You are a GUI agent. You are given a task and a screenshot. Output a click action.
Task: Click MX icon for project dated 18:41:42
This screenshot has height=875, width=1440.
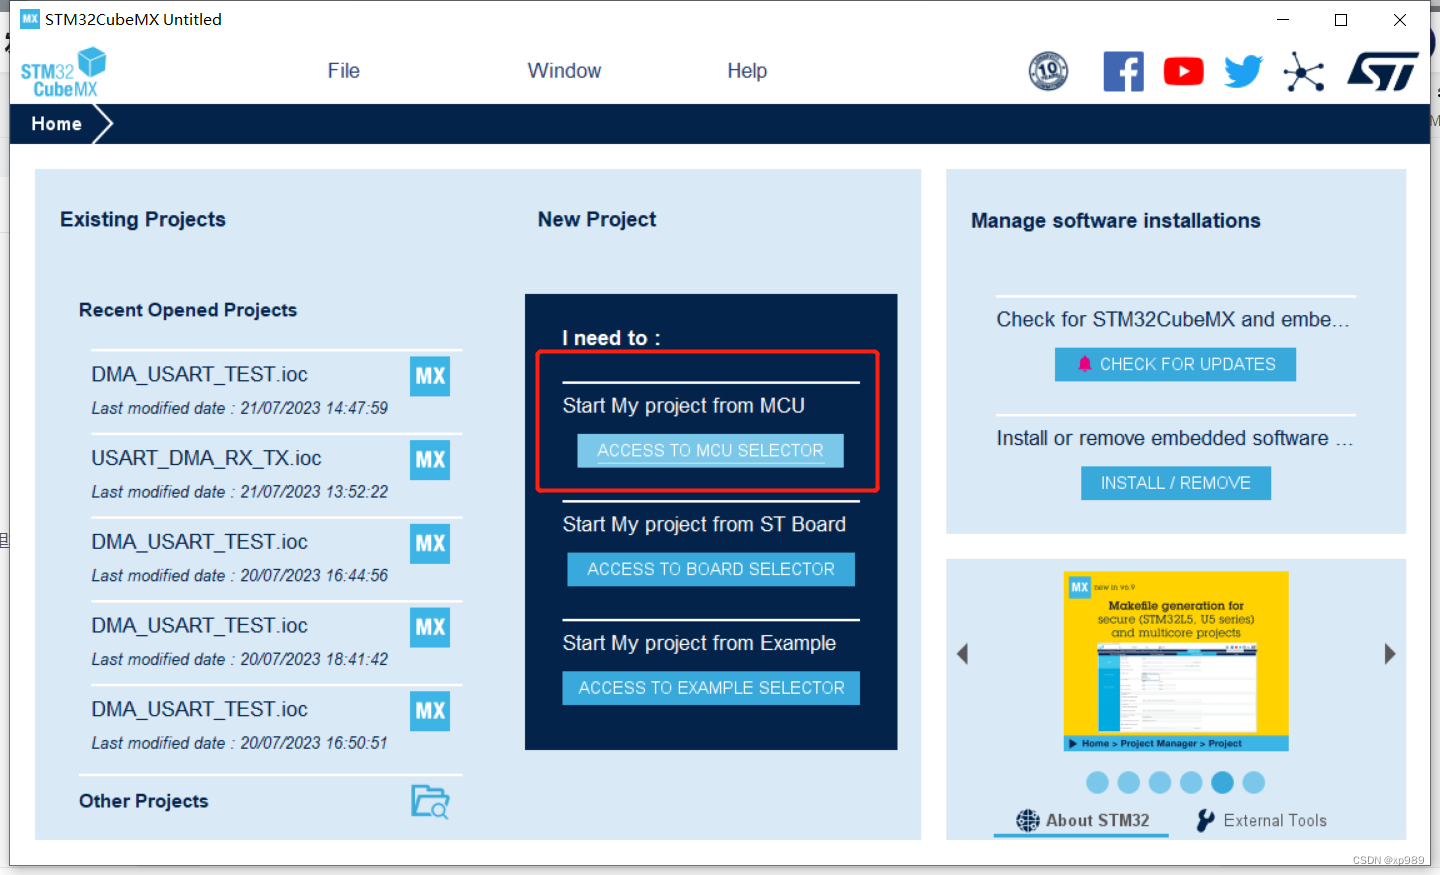[x=430, y=627]
